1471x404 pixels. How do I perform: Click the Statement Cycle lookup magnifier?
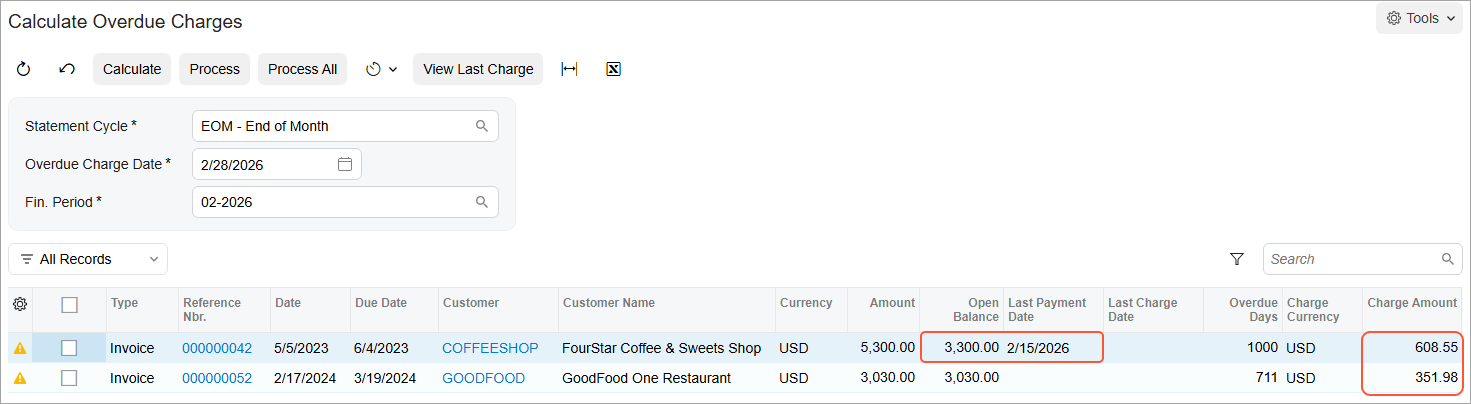point(481,126)
